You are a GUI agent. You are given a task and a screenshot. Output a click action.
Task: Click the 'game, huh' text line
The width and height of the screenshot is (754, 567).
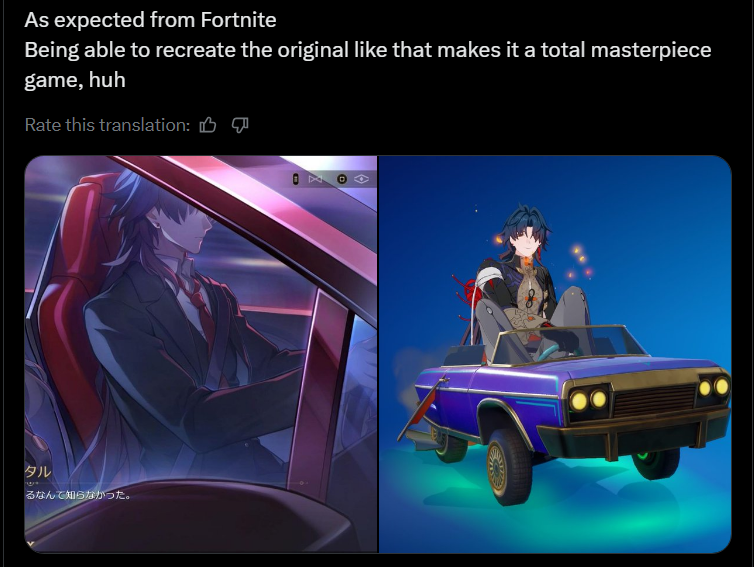(75, 80)
